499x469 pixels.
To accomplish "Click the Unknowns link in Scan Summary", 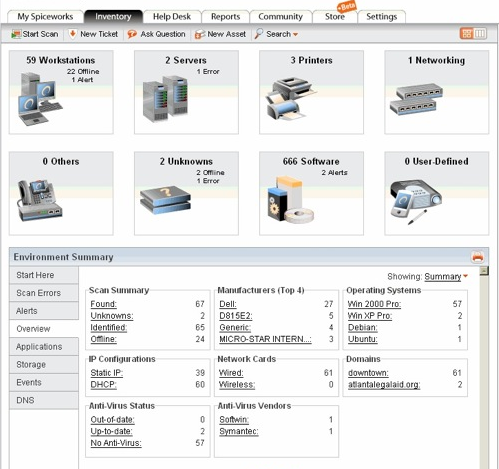I will click(x=112, y=316).
